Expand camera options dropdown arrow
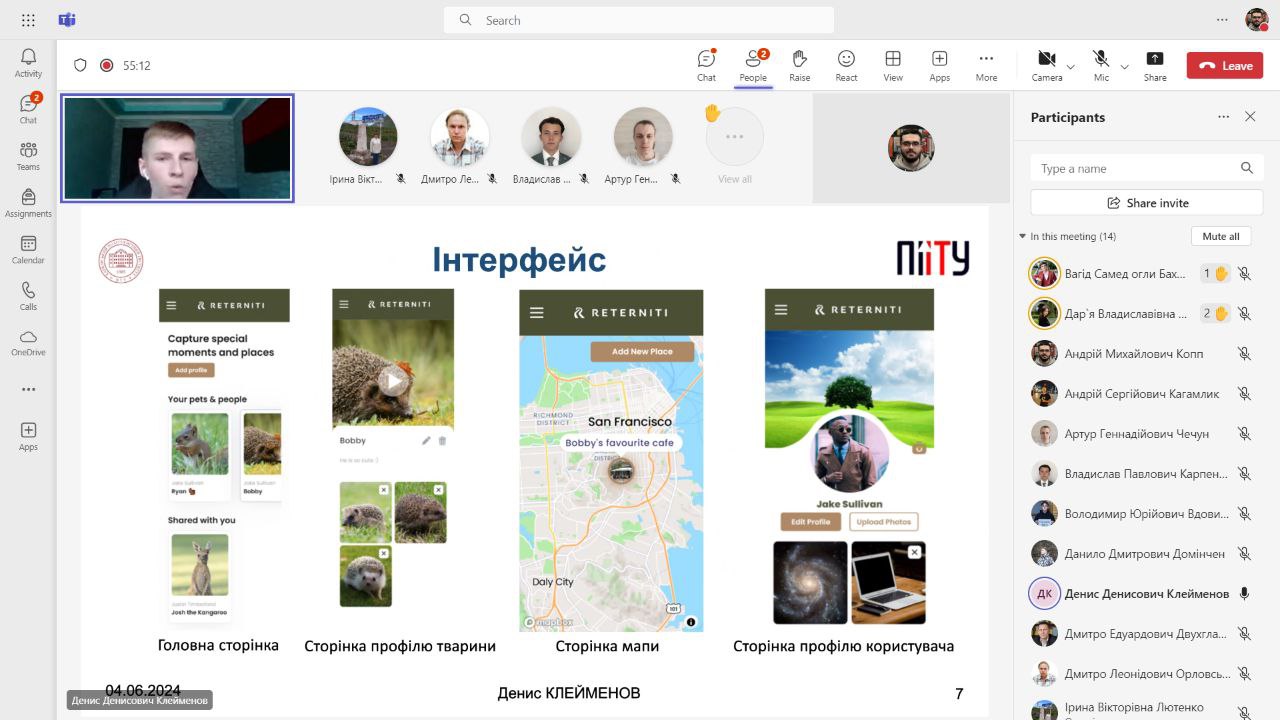This screenshot has height=720, width=1280. [x=1071, y=67]
